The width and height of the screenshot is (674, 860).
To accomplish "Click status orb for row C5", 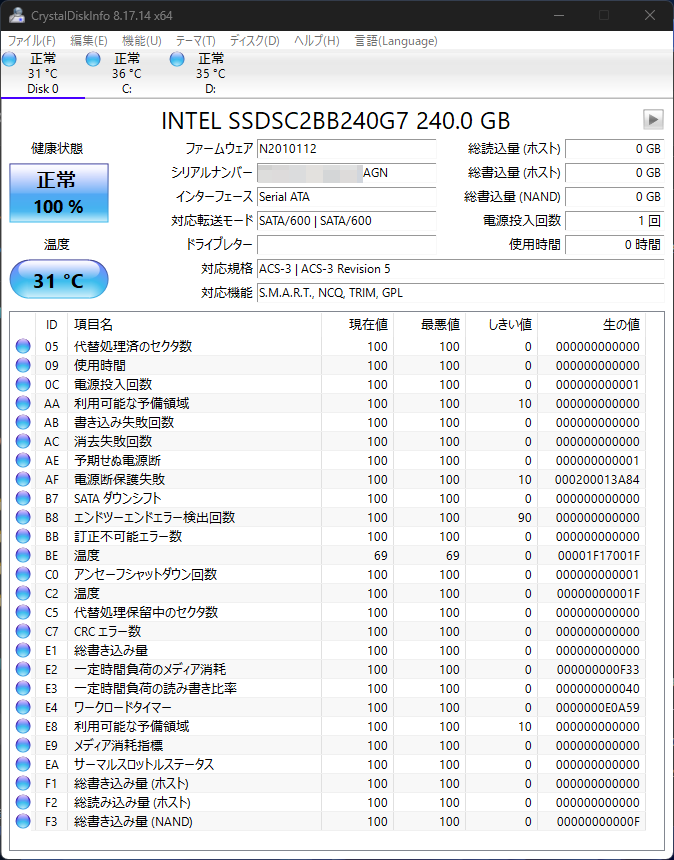I will click(x=23, y=612).
